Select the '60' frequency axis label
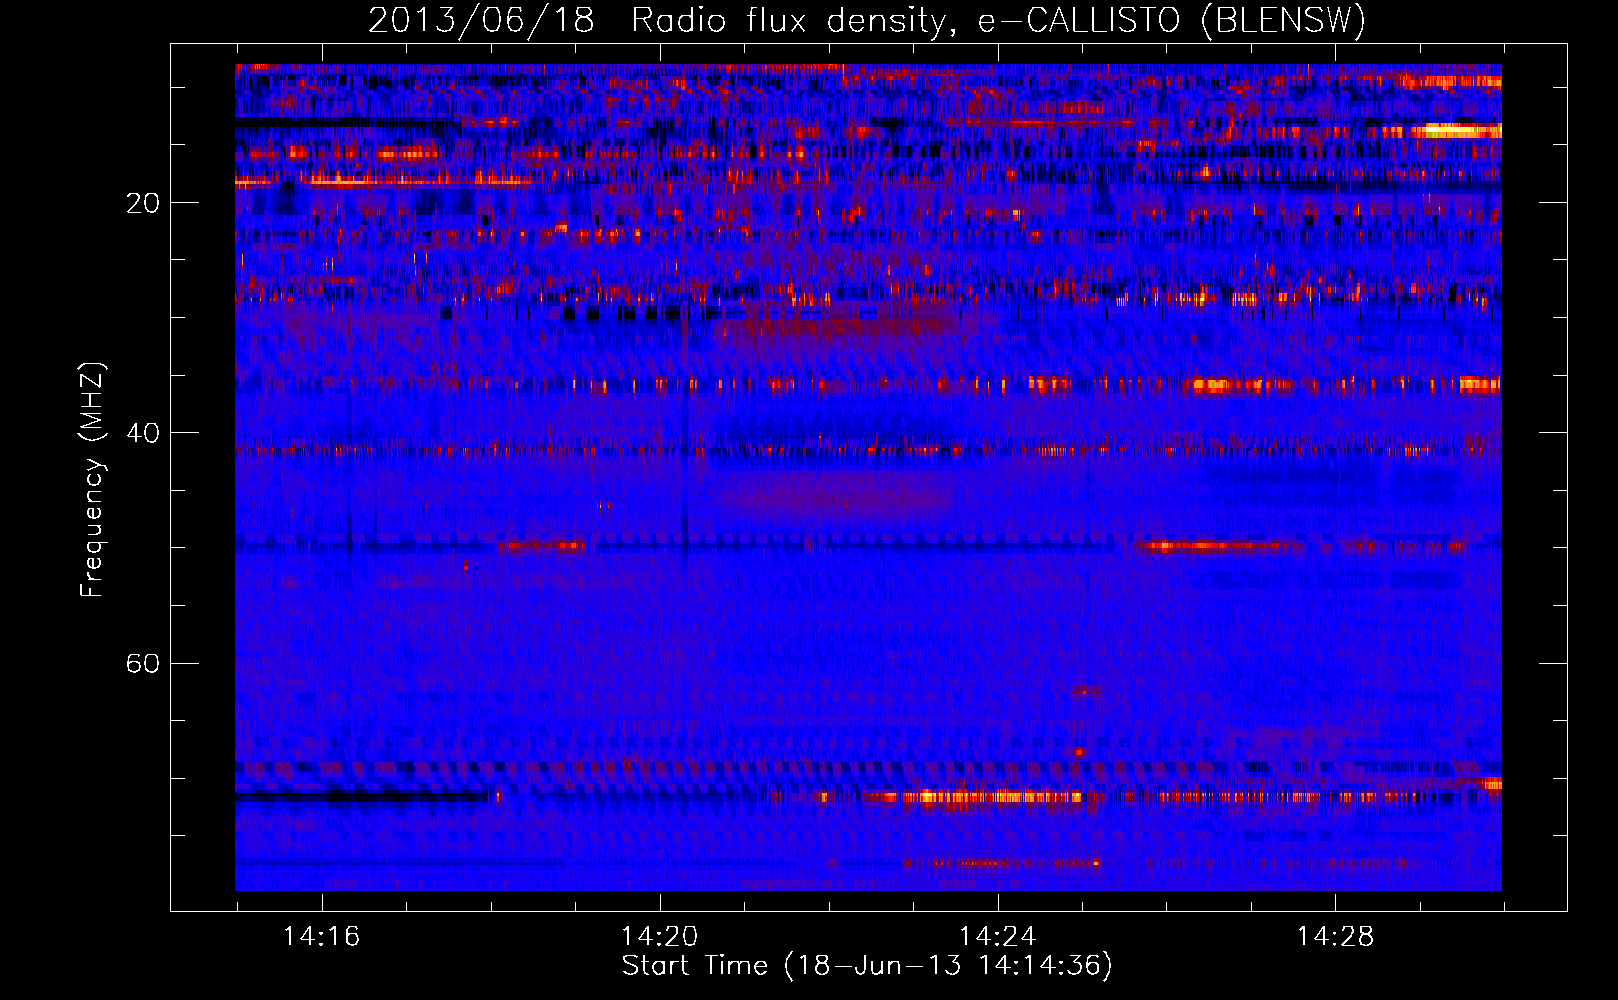1618x1000 pixels. 143,663
